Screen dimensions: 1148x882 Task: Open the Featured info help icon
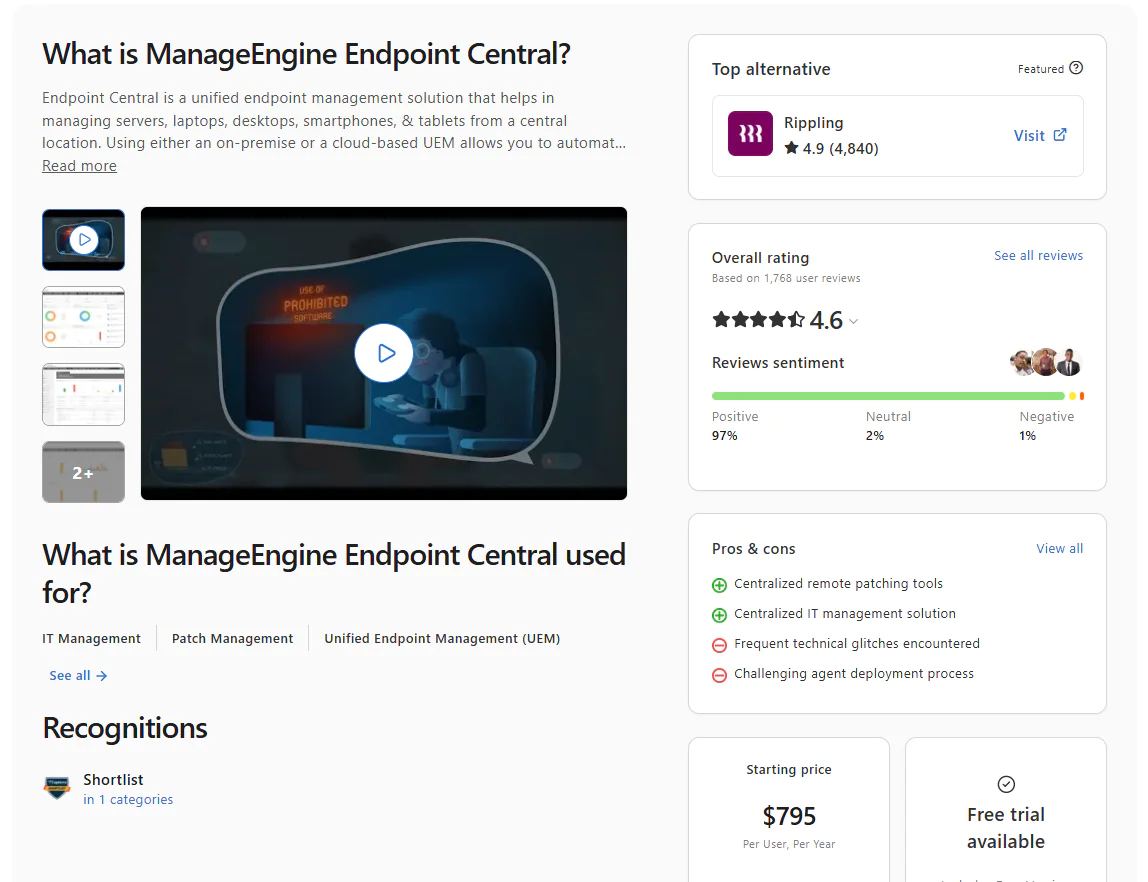(1076, 68)
